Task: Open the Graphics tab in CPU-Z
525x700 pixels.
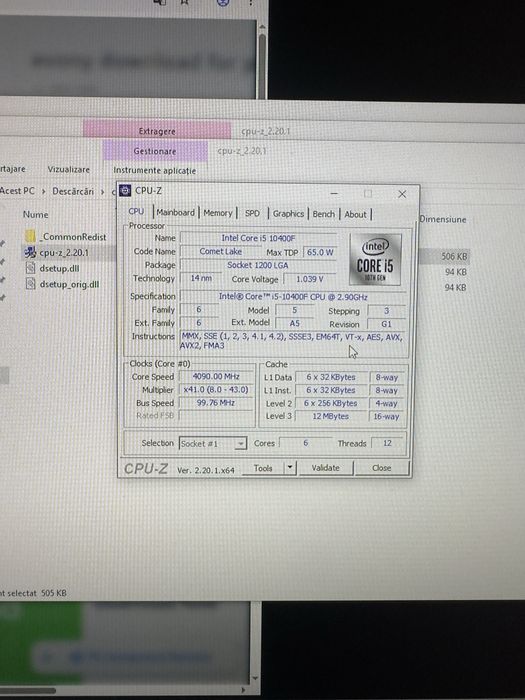Action: tap(288, 213)
